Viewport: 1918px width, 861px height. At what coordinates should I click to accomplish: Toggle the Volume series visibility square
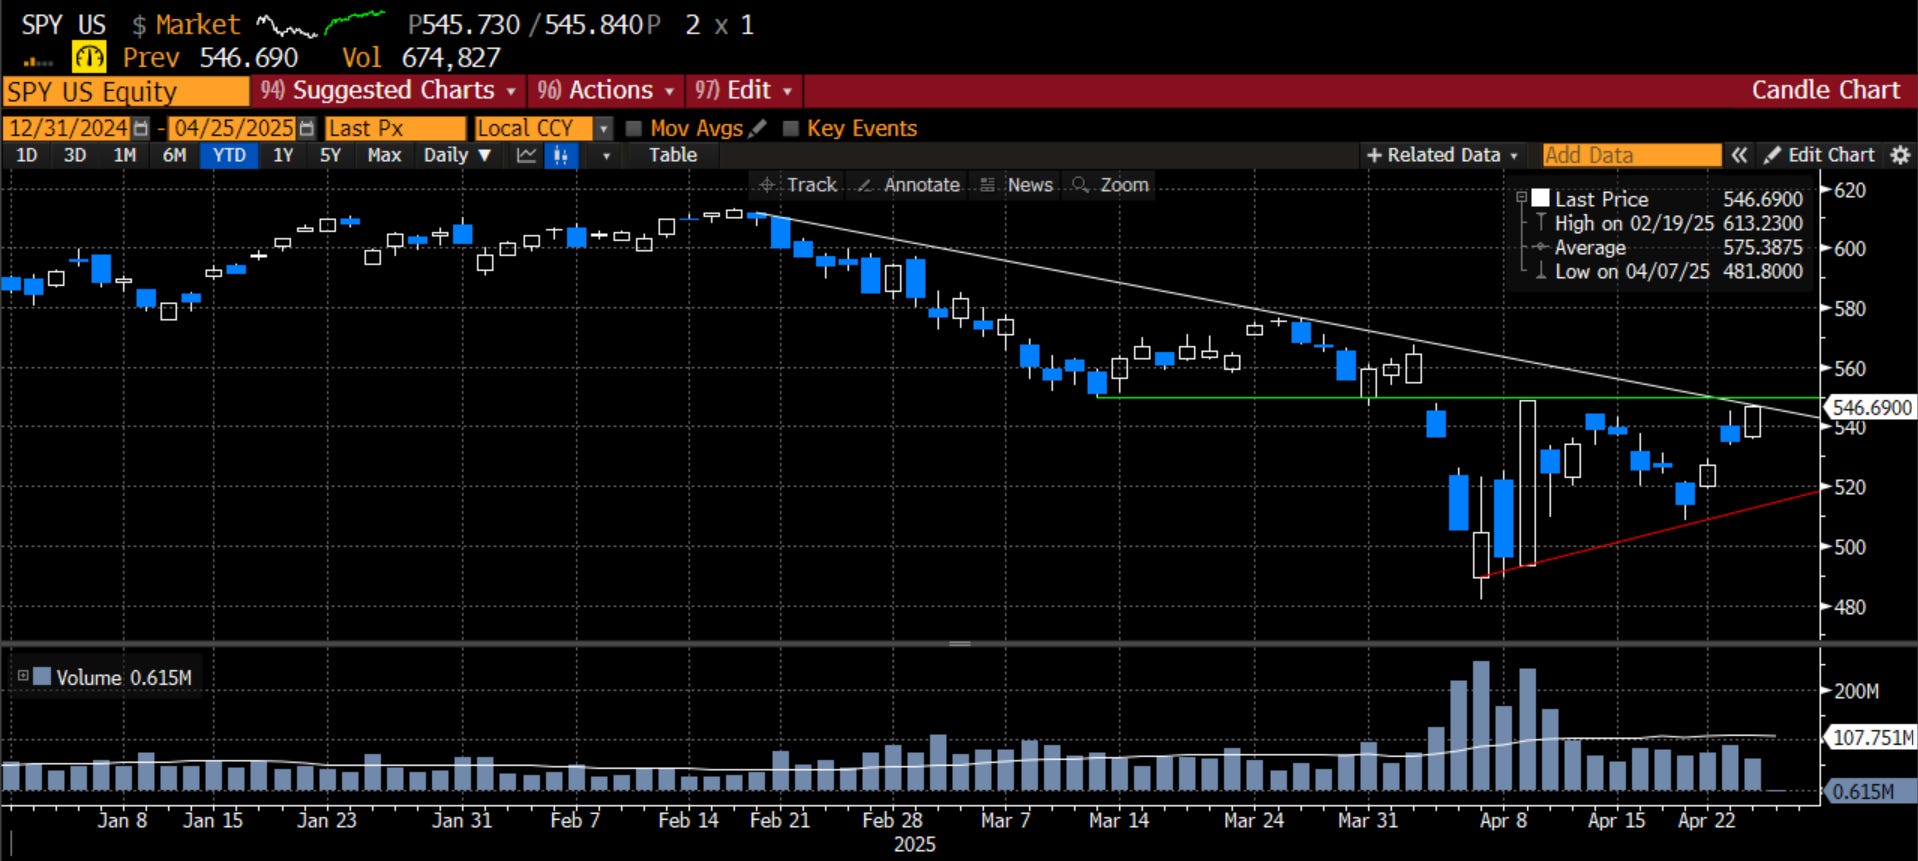click(x=42, y=676)
